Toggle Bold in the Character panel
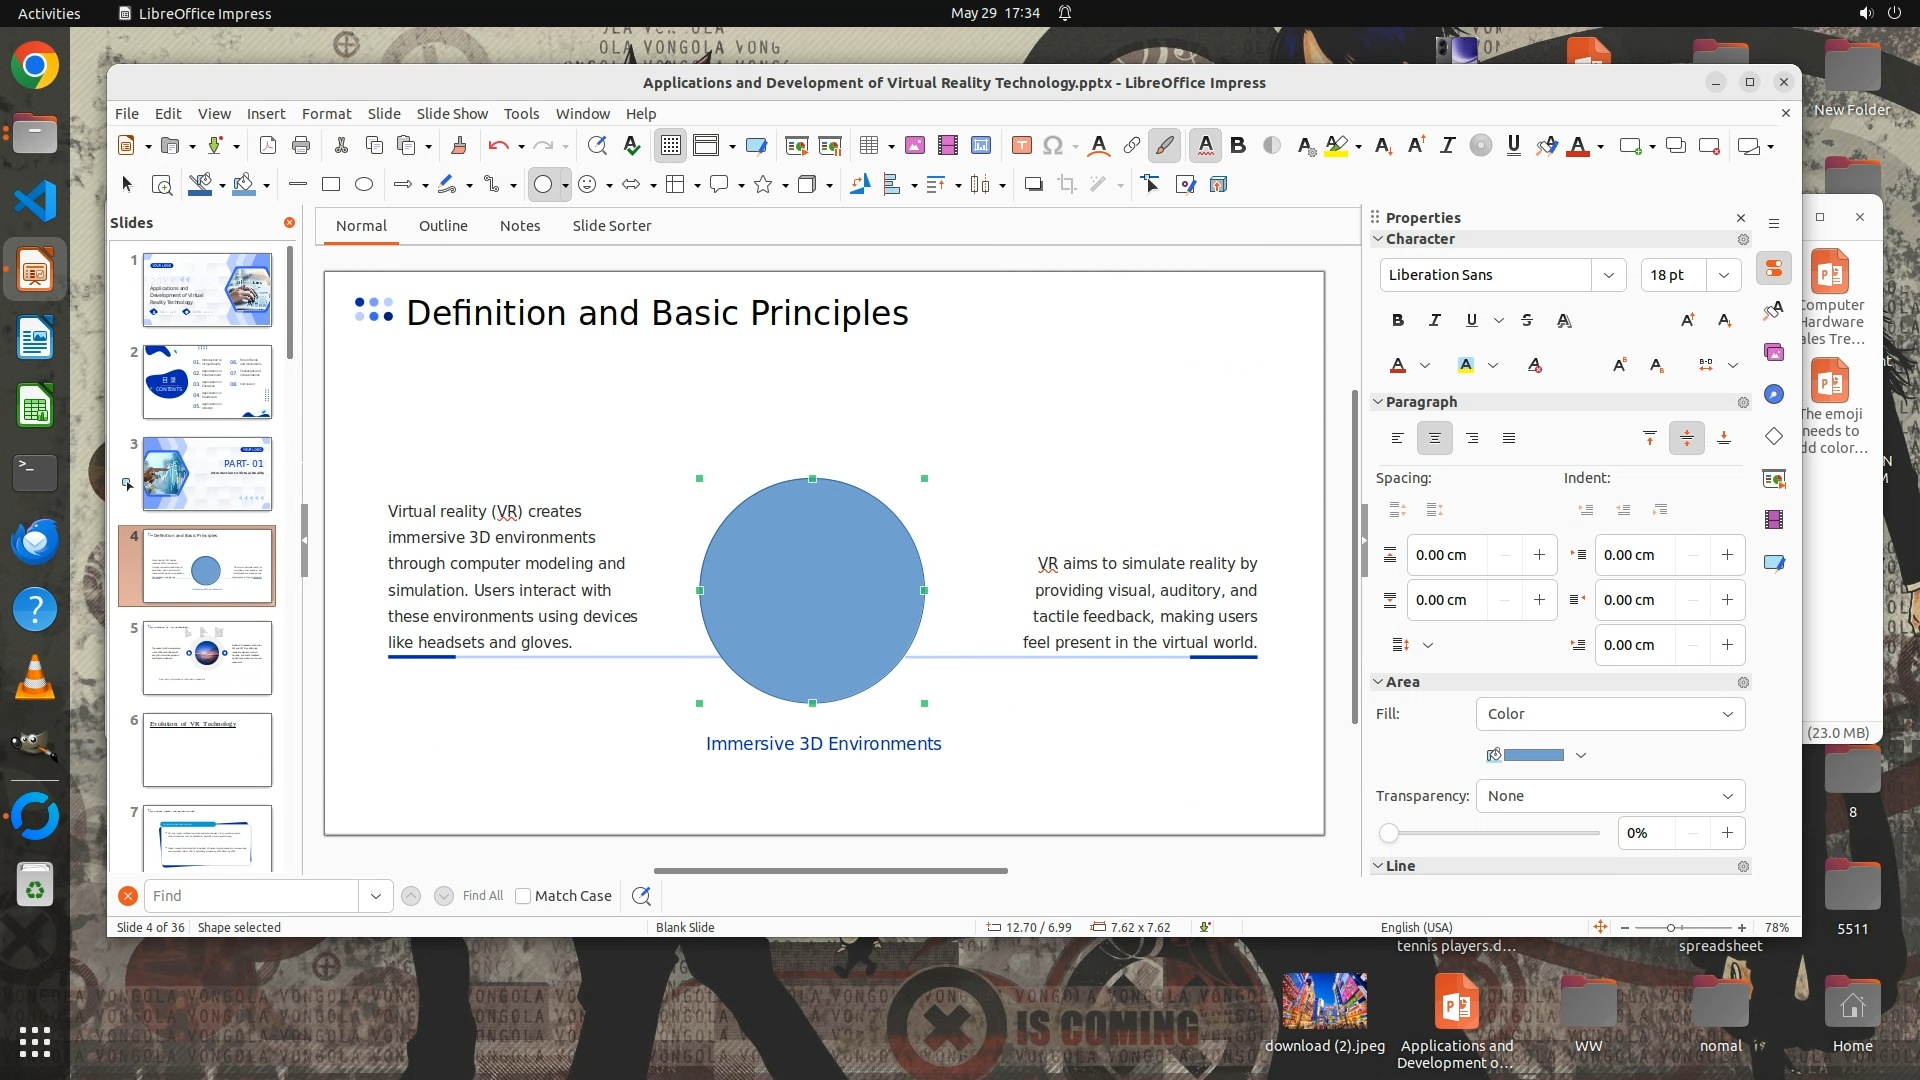 pyautogui.click(x=1398, y=320)
